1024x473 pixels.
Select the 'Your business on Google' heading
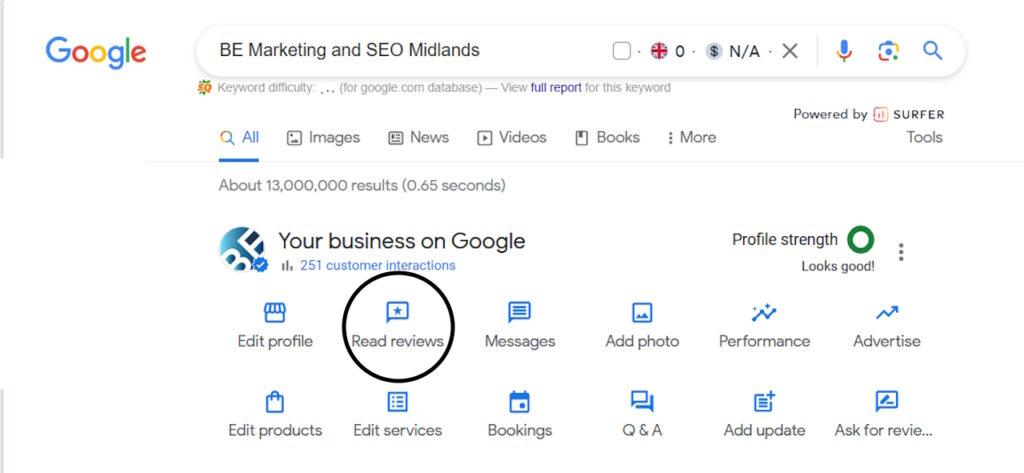[402, 241]
